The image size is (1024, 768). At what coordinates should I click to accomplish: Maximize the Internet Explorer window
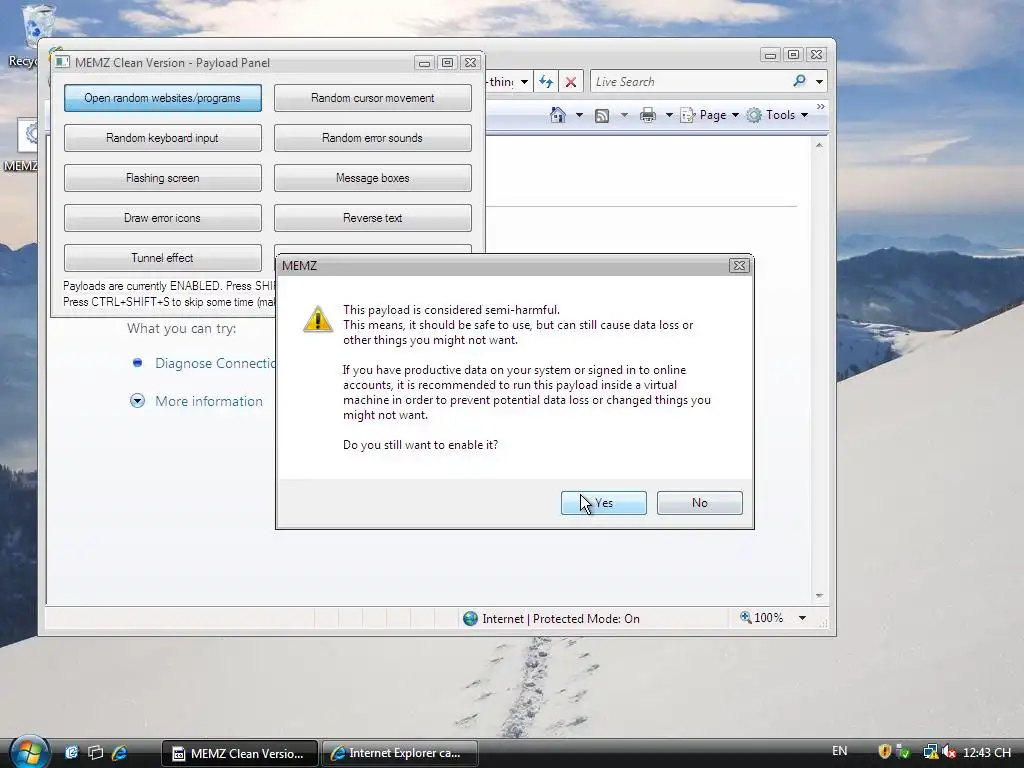pyautogui.click(x=793, y=55)
